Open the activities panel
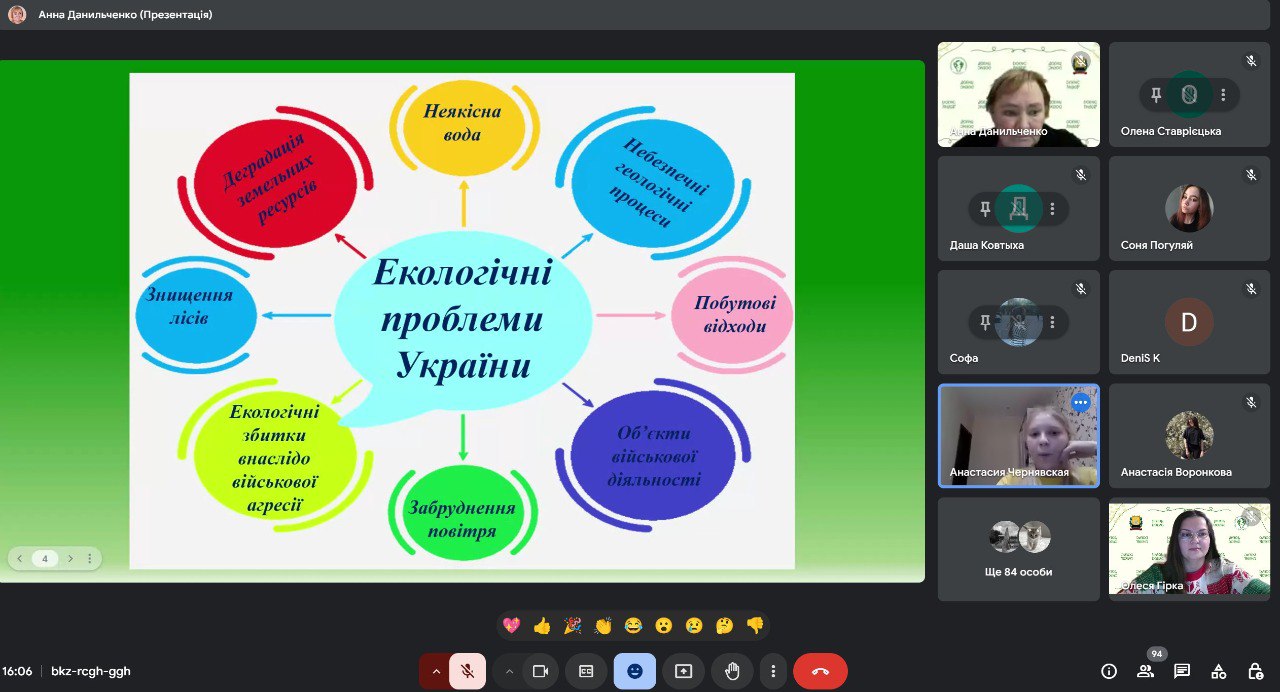The image size is (1280, 692). pyautogui.click(x=1218, y=671)
